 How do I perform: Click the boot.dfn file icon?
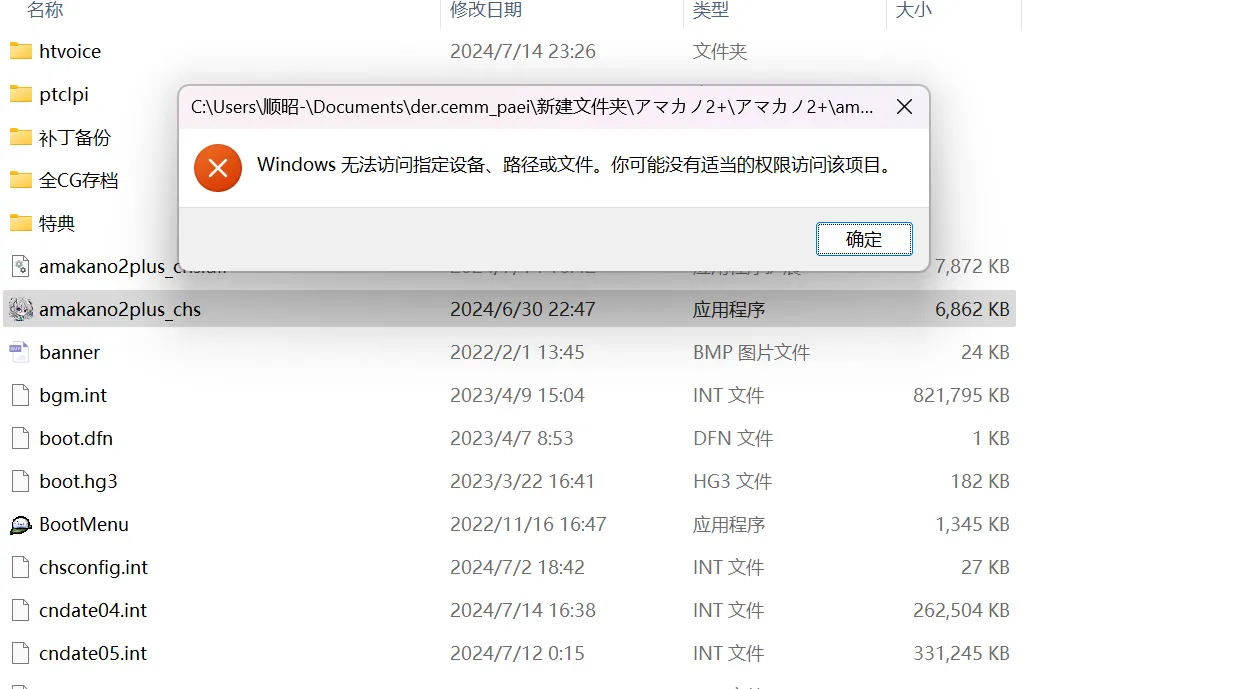click(x=21, y=438)
